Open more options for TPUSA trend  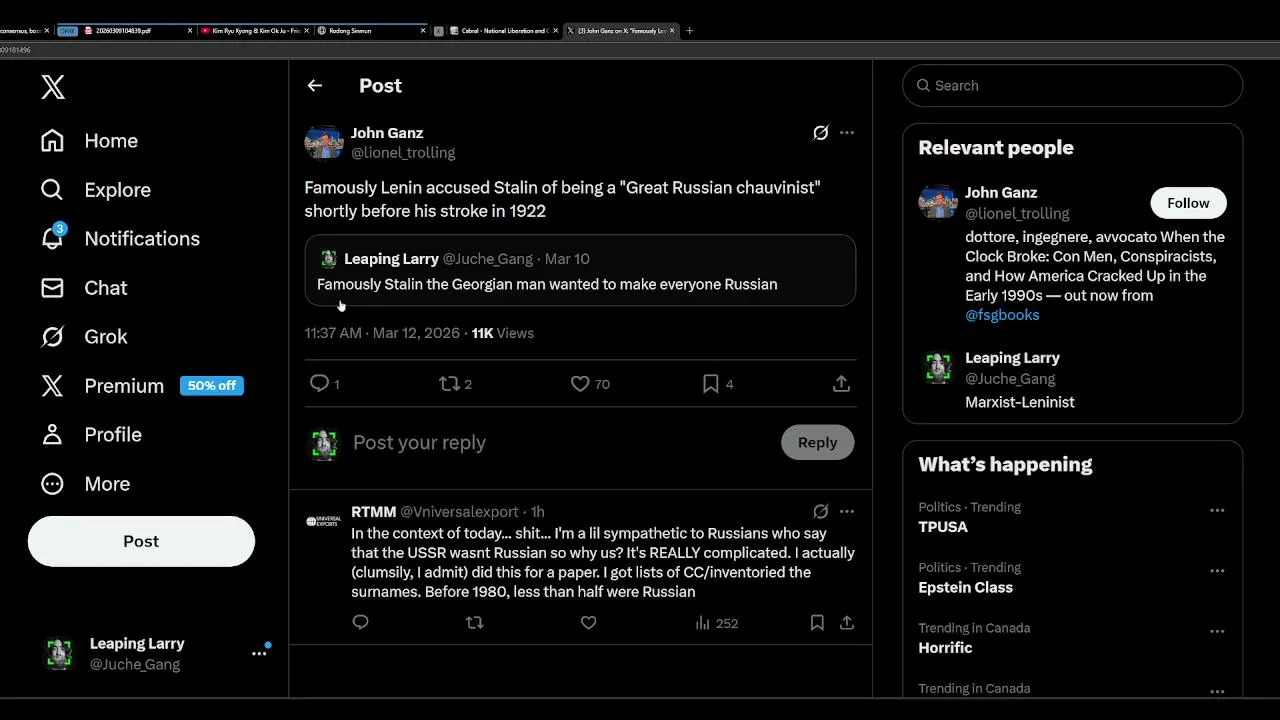(1217, 510)
